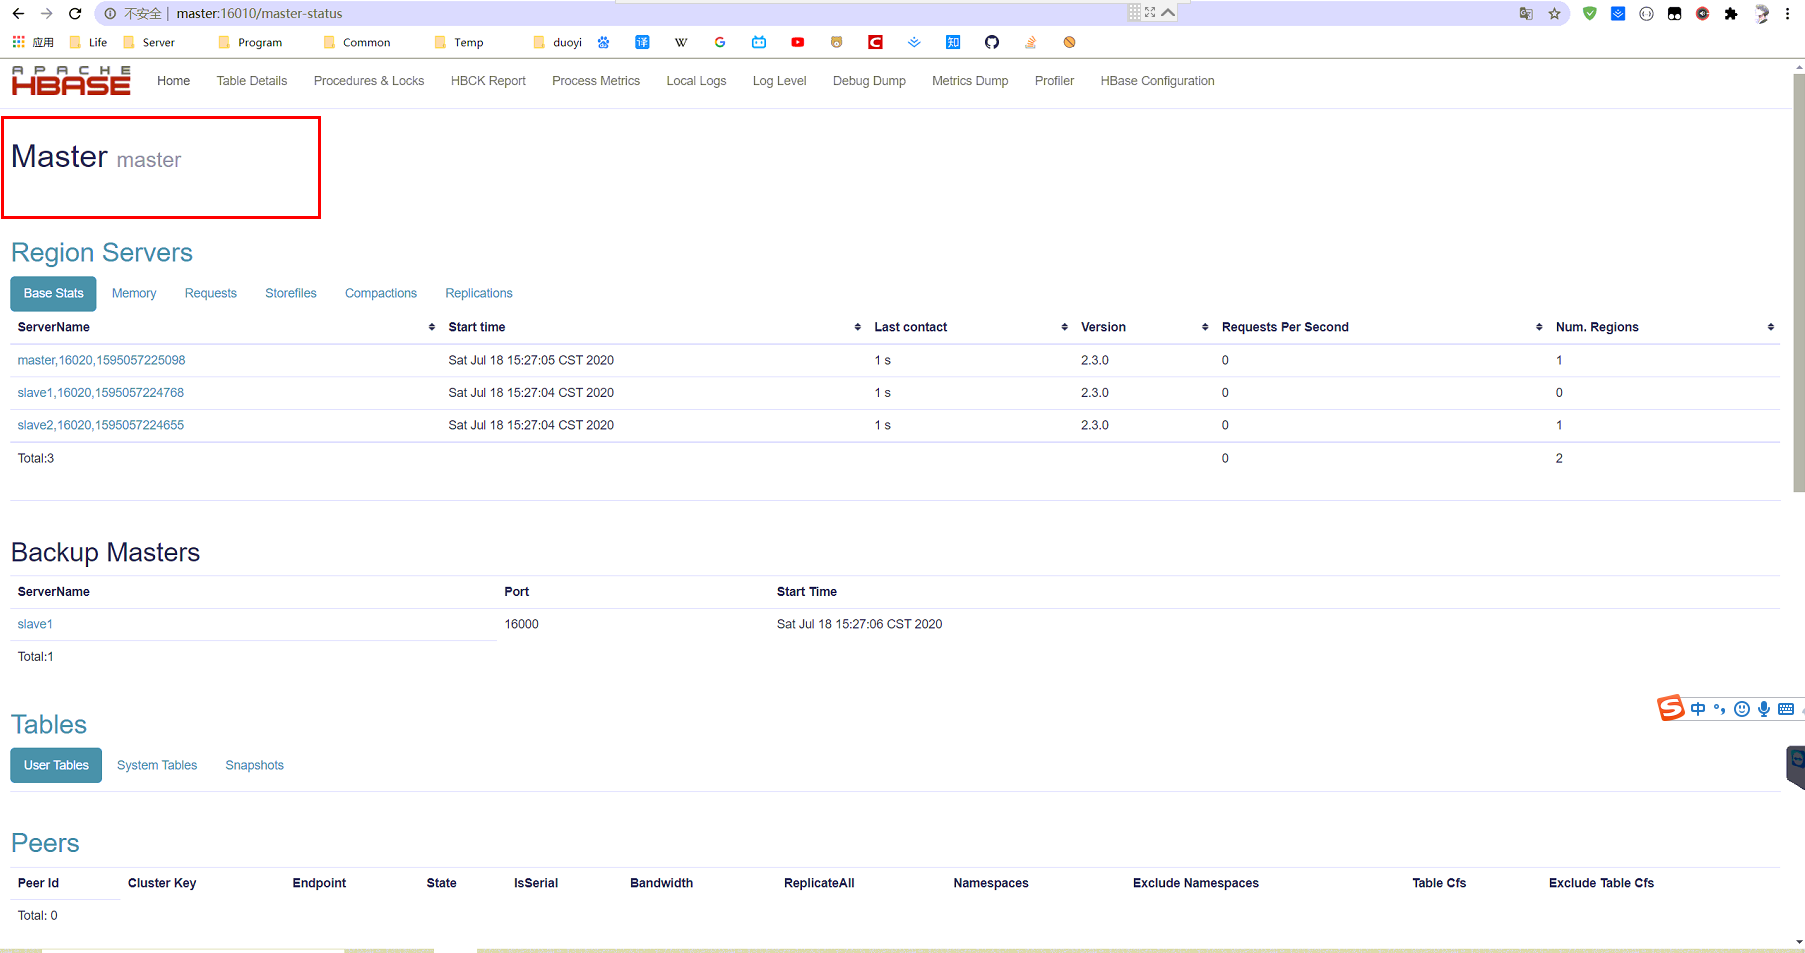Open region server master,16020,1595057225098
Image resolution: width=1805 pixels, height=953 pixels.
pos(101,360)
